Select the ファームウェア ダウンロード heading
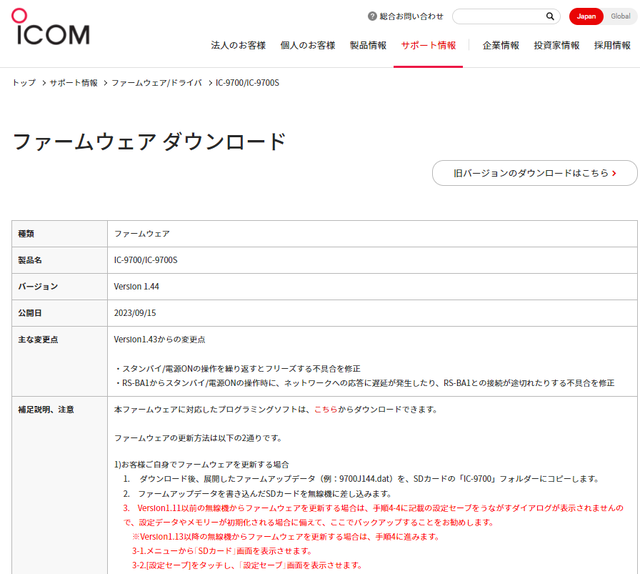Viewport: 640px width, 574px height. tap(149, 142)
